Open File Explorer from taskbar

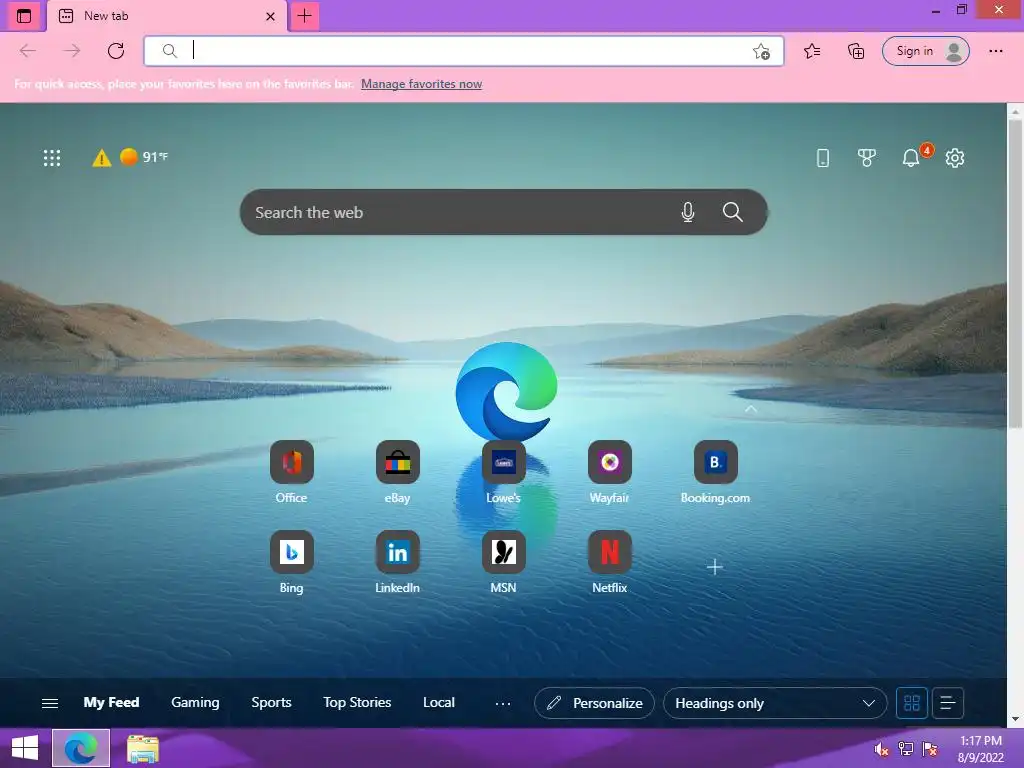(x=142, y=748)
